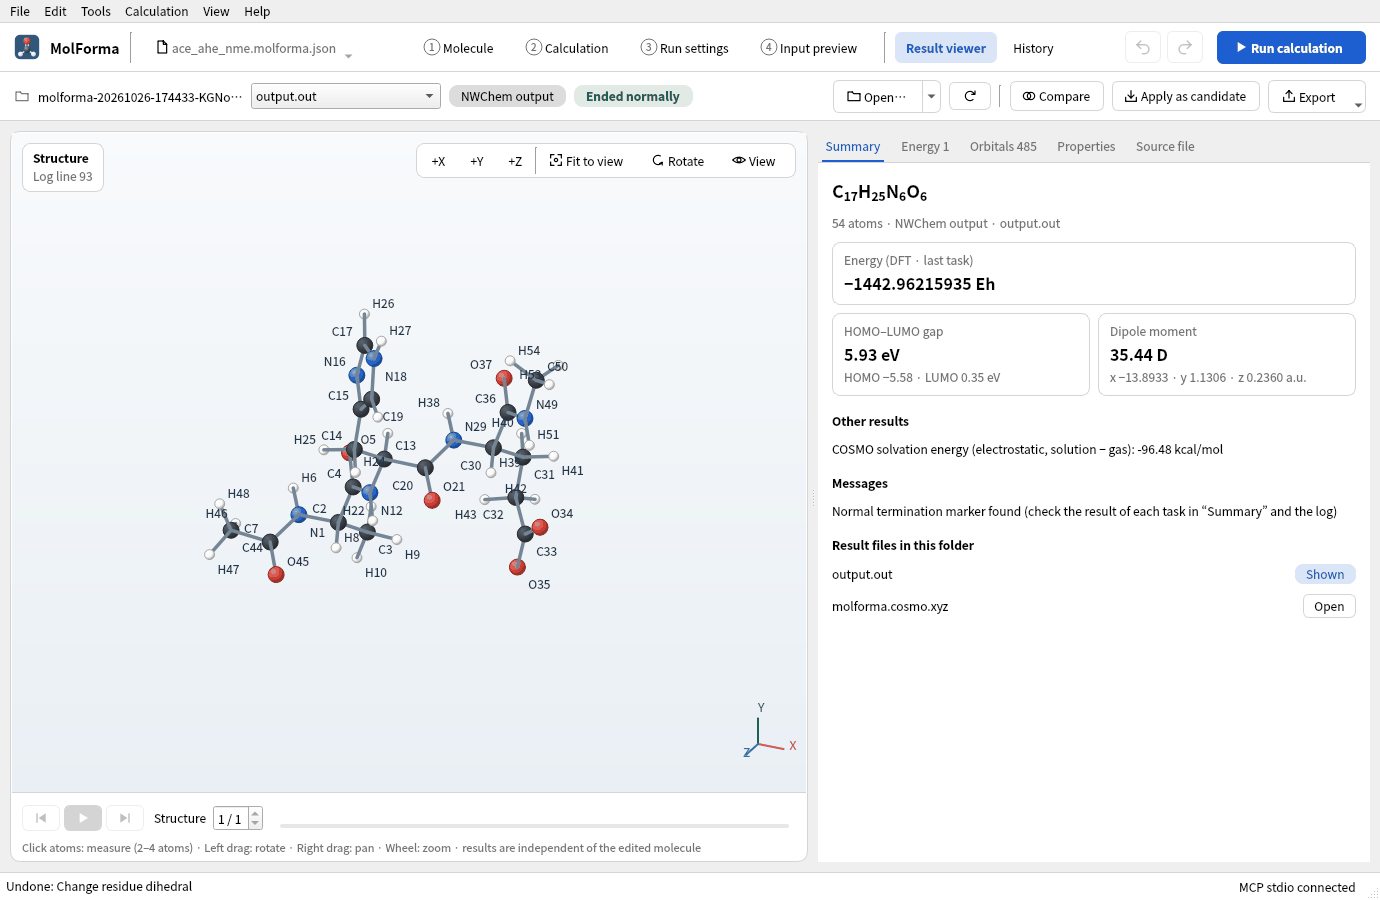Viewport: 1380px width, 900px height.
Task: View the structure along the +Z axis
Action: click(515, 161)
